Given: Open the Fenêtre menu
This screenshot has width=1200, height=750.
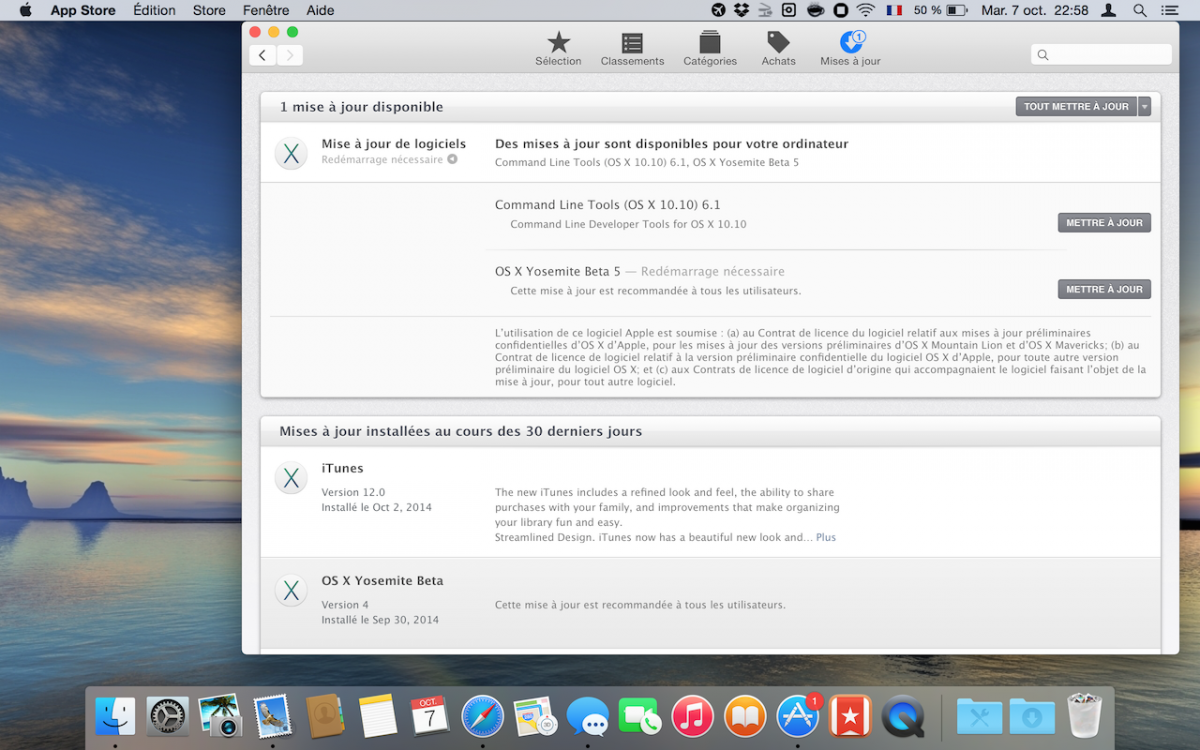Looking at the screenshot, I should click(266, 10).
